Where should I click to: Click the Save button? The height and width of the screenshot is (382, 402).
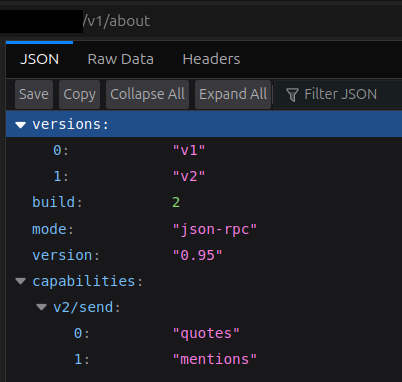(34, 94)
